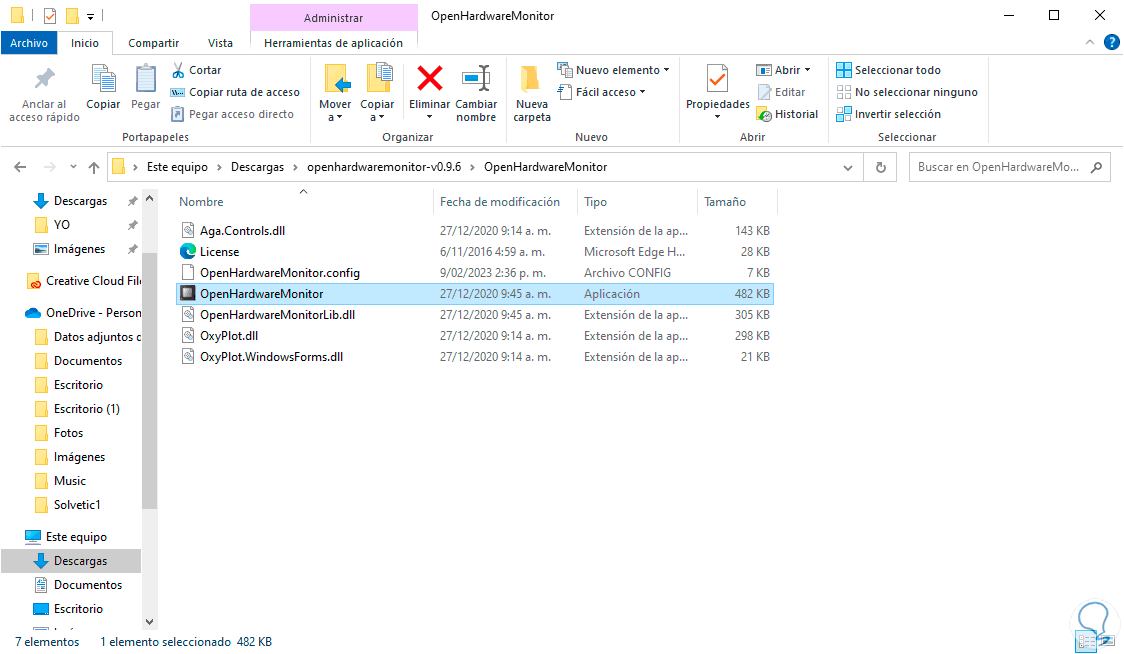Click Este equipo in breadcrumb path
Viewport: 1124px width, 654px height.
tap(177, 167)
